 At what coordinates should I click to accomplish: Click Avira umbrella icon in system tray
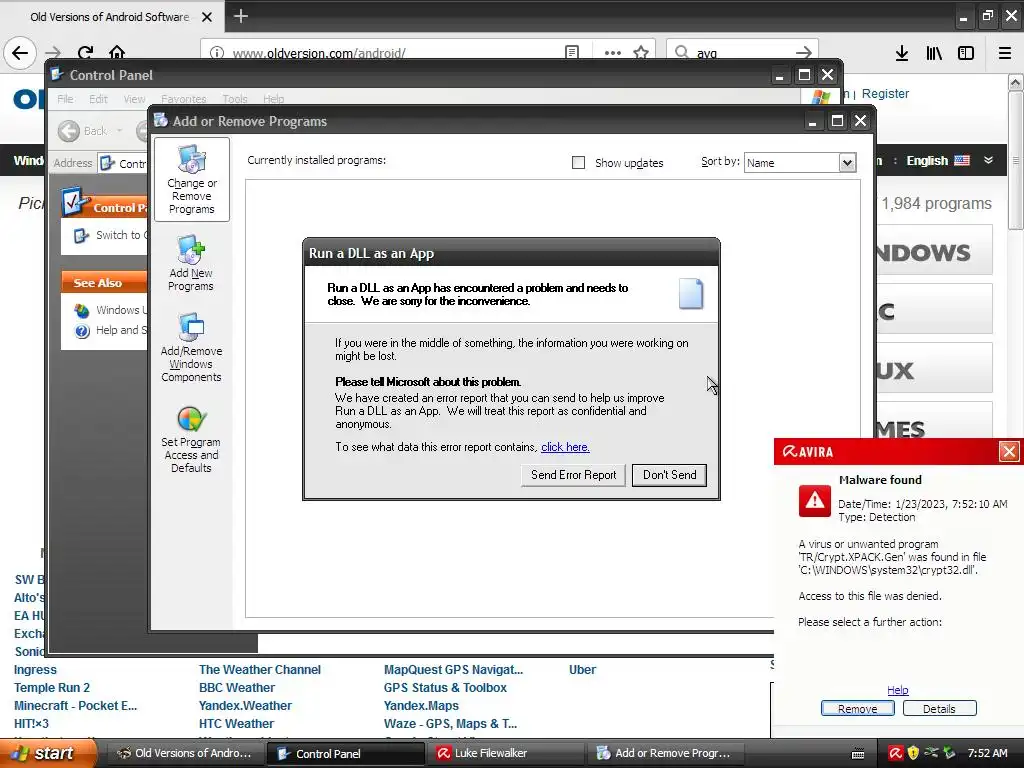pyautogui.click(x=895, y=753)
